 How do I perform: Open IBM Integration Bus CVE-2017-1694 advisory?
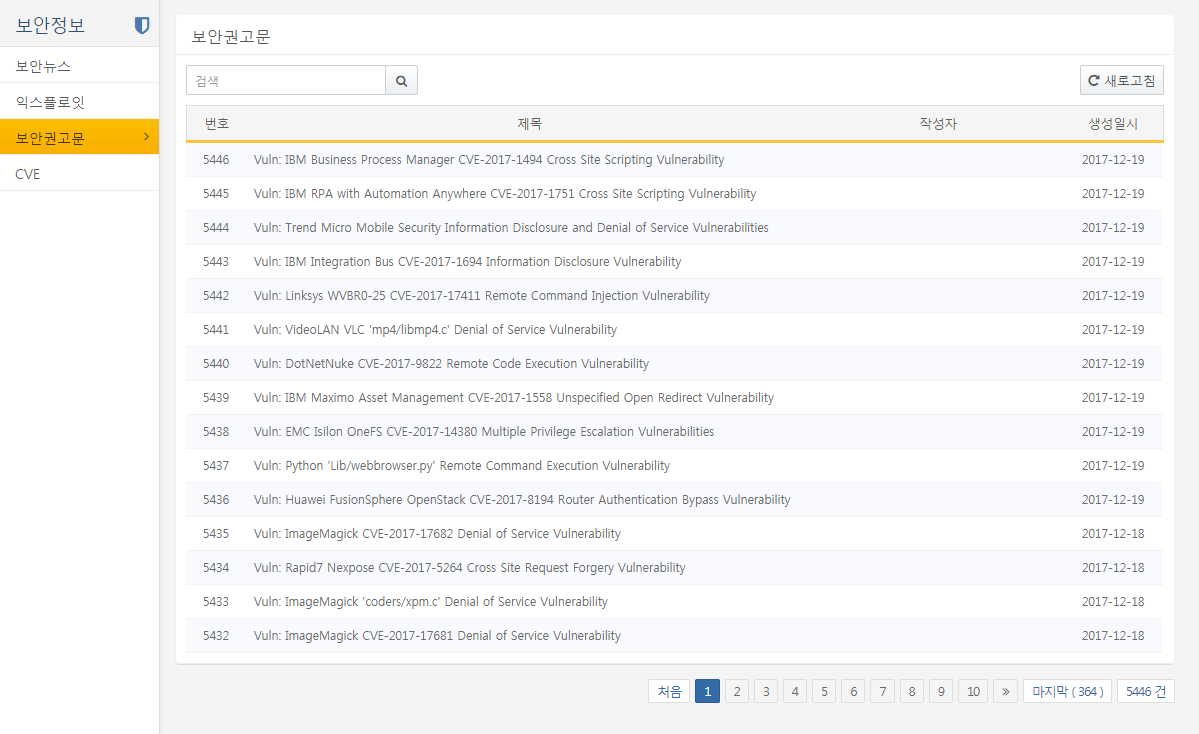(467, 261)
